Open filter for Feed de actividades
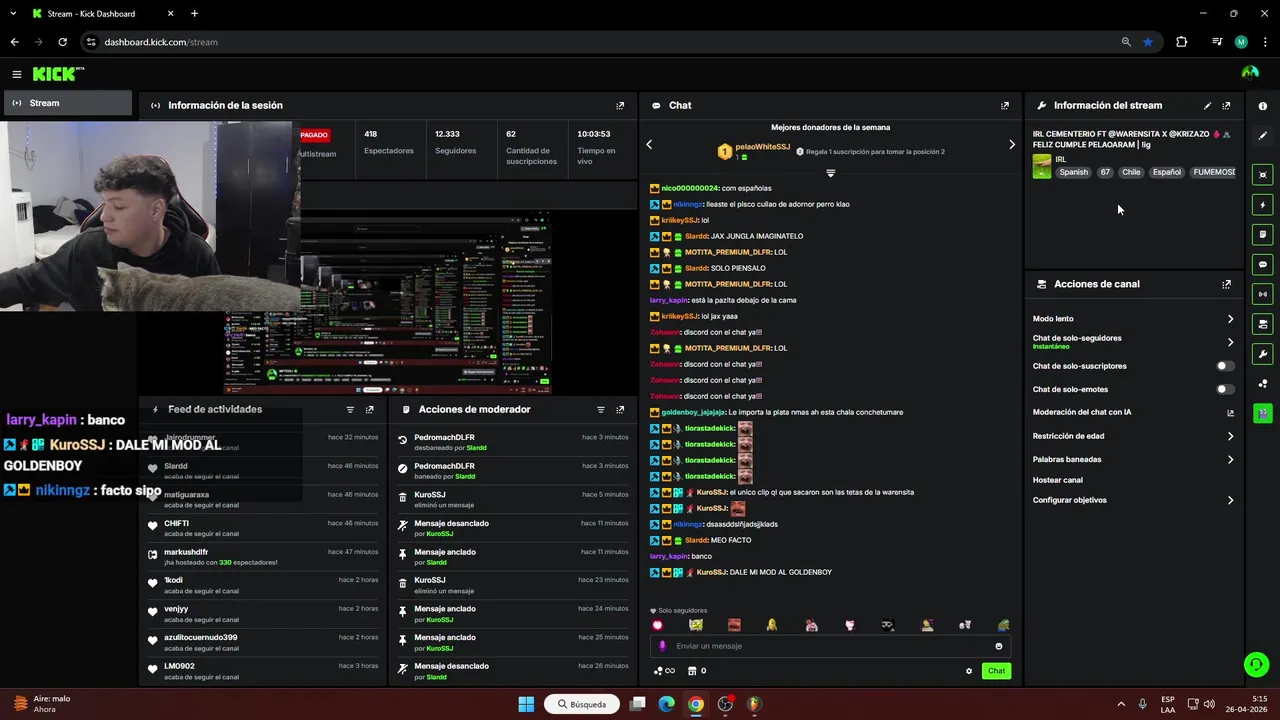The width and height of the screenshot is (1280, 720). pyautogui.click(x=350, y=409)
